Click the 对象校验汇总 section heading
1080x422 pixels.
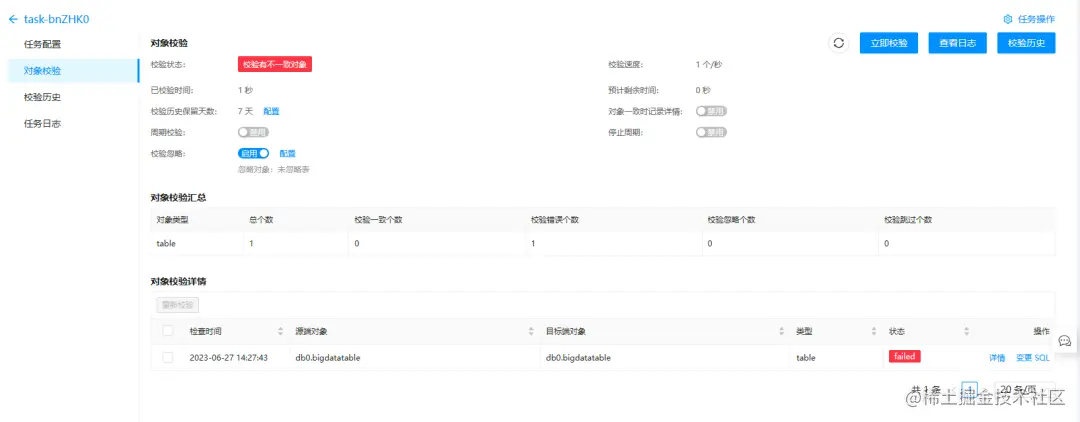click(x=178, y=197)
